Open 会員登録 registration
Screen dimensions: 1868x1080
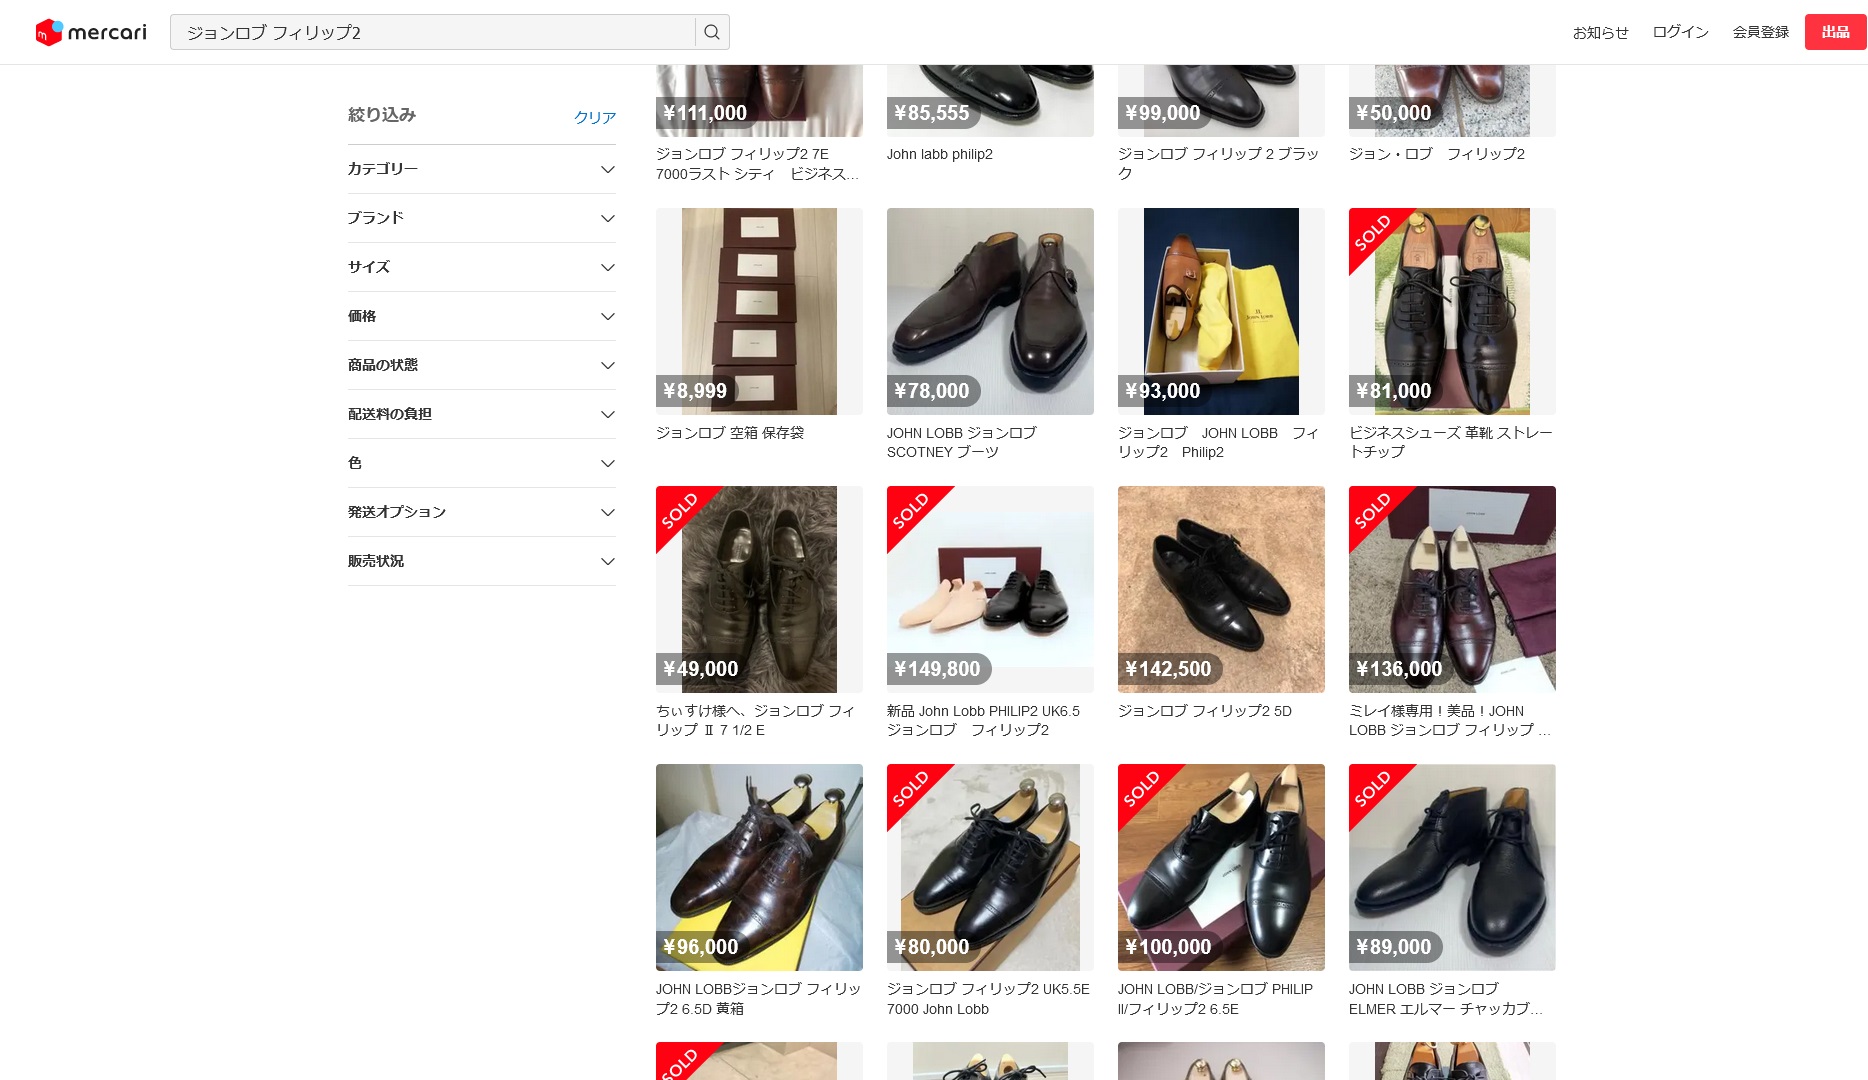point(1760,32)
